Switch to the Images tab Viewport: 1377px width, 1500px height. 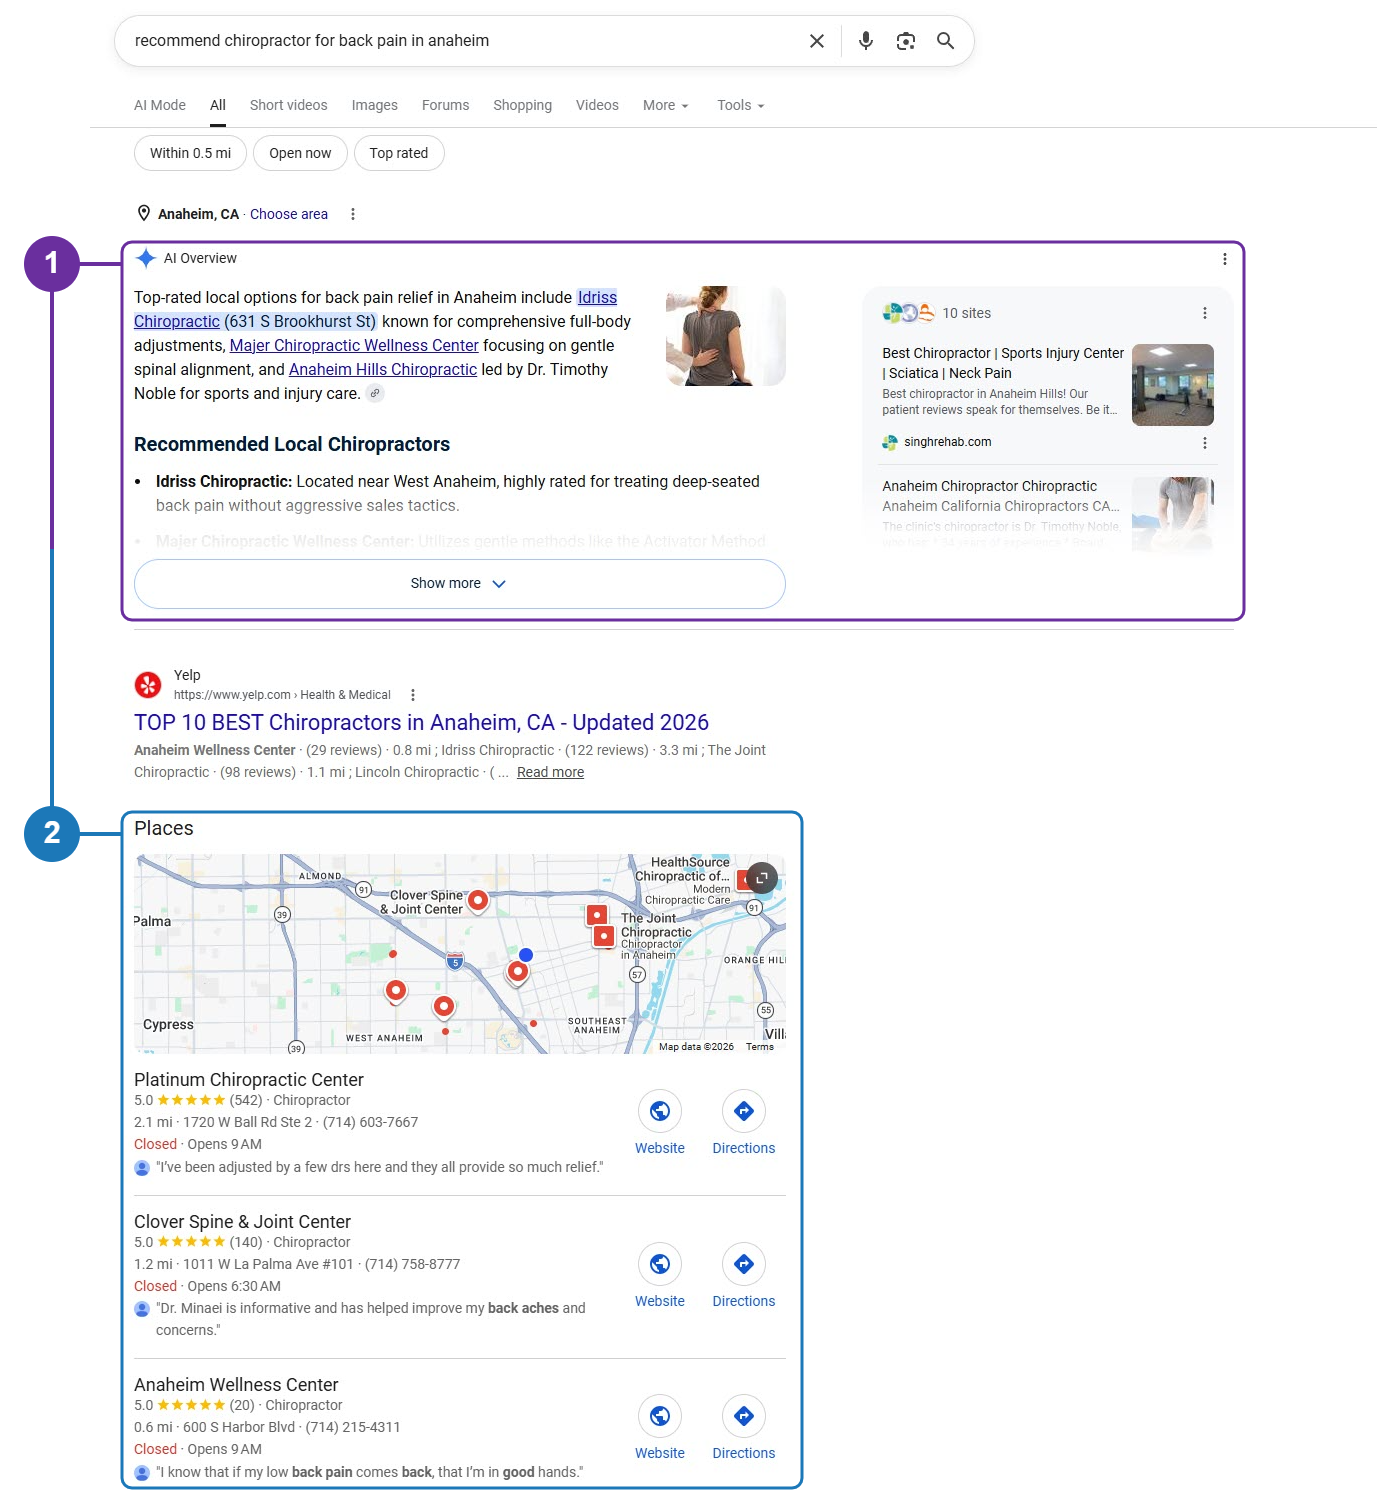coord(375,105)
